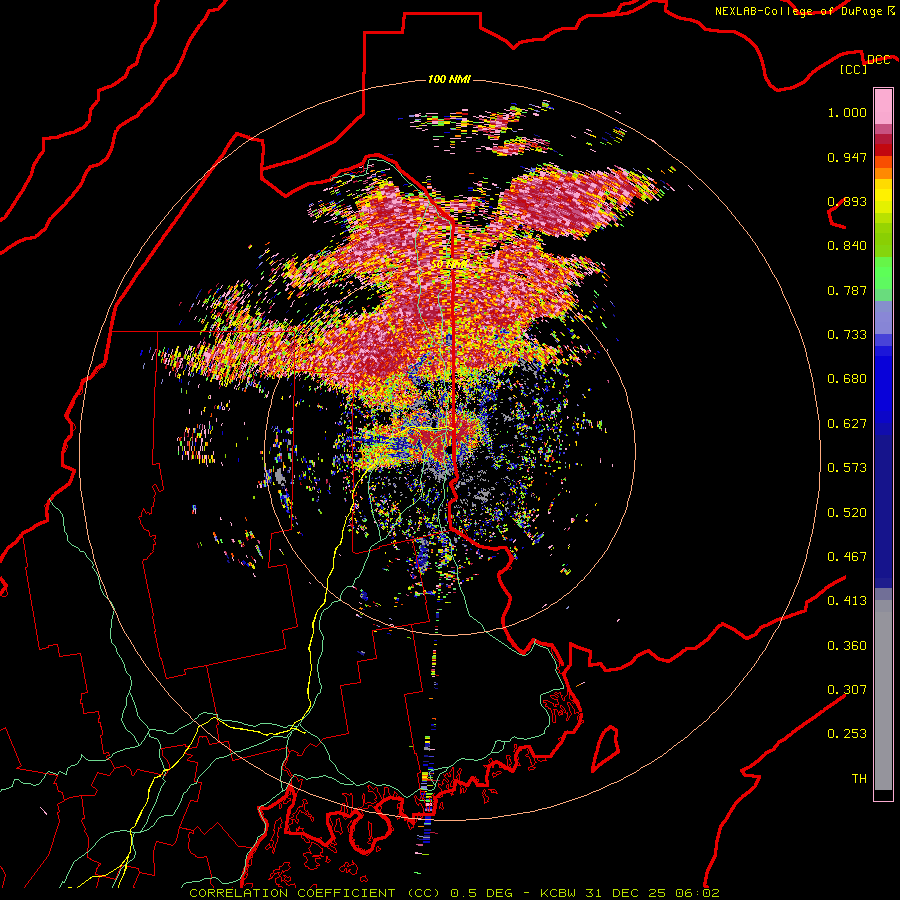Viewport: 900px width, 900px height.
Task: Click the 1.000 scale value
Action: (x=847, y=112)
